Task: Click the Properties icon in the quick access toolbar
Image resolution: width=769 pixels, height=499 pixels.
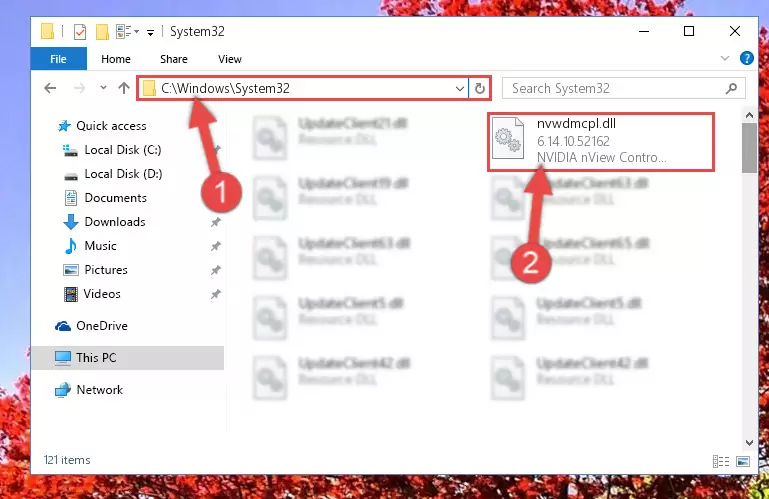Action: coord(79,32)
